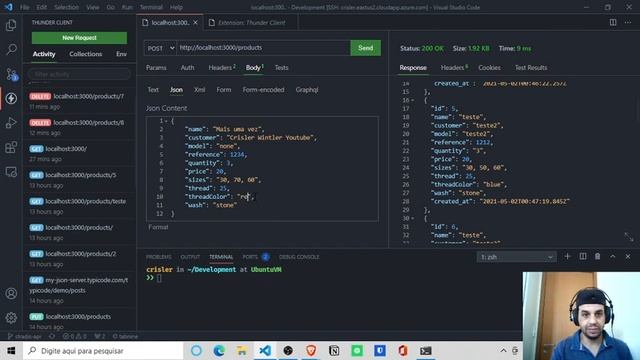Screen dimensions: 640x360
Task: Open the Accounts icon in activity bar
Action: point(11,293)
